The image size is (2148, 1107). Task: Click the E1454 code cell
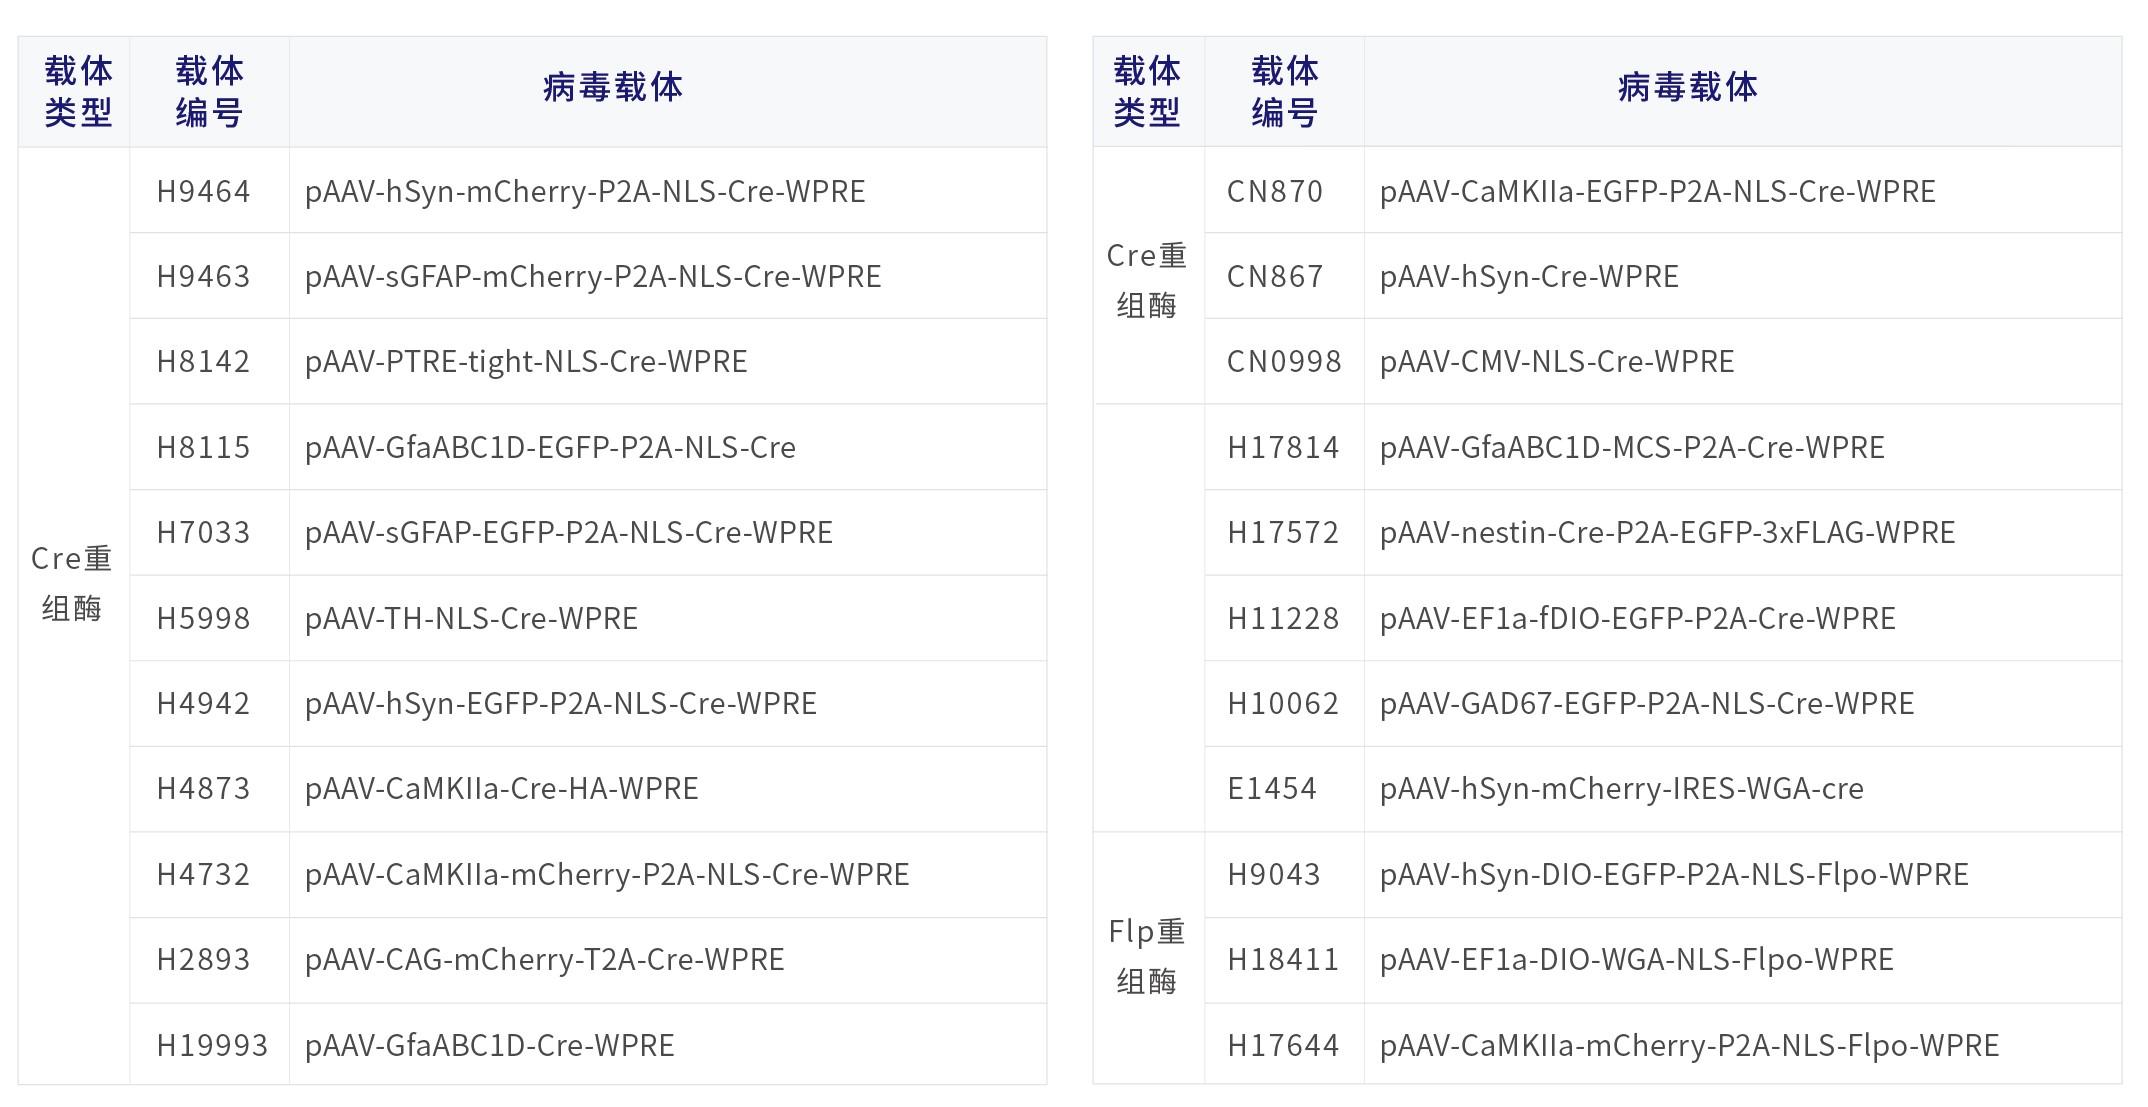pos(1271,788)
